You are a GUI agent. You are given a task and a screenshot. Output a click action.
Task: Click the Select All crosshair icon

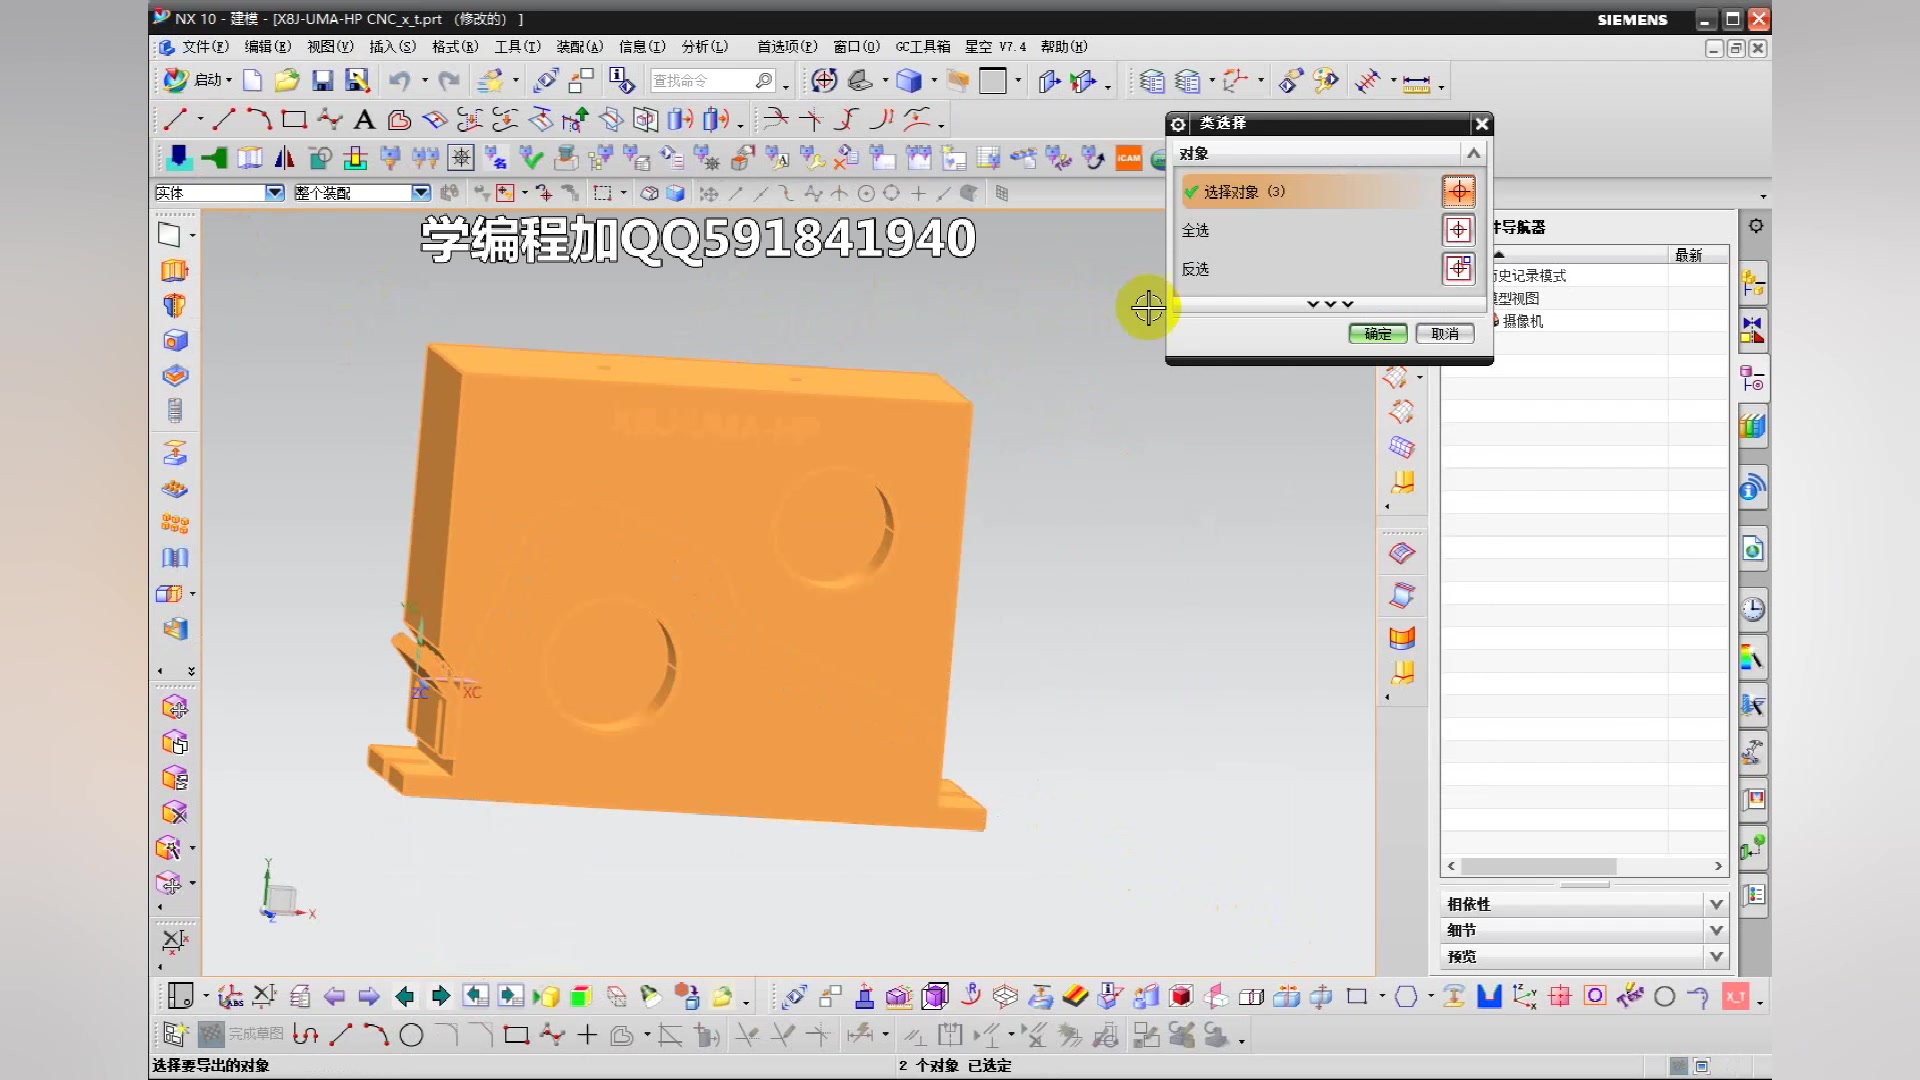pos(1458,230)
